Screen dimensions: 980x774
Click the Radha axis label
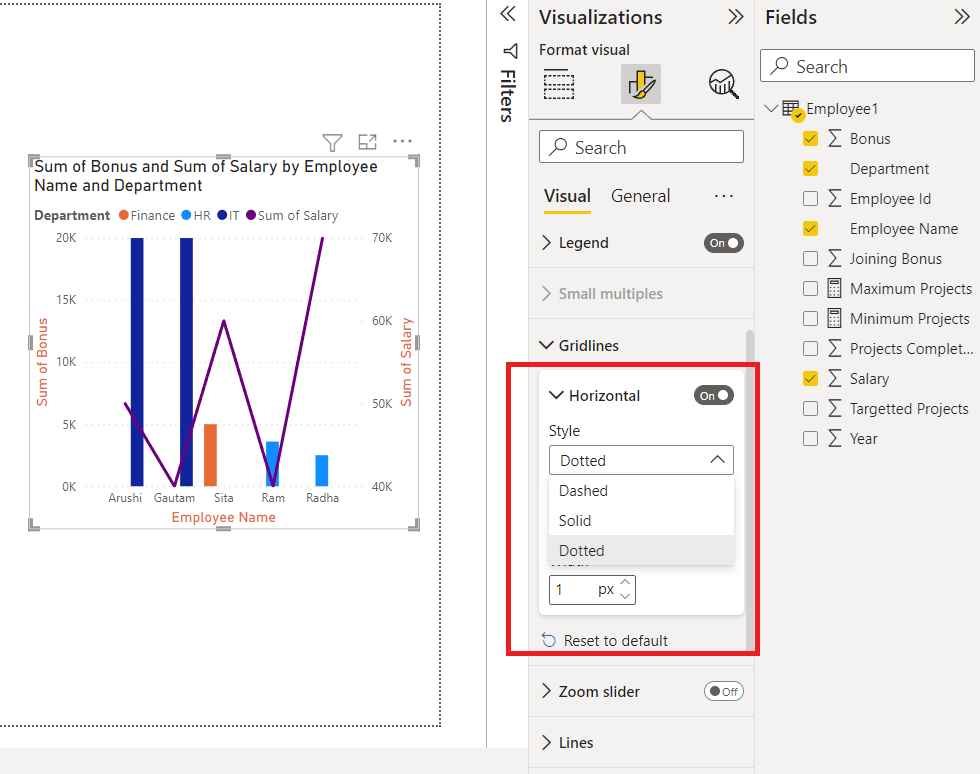point(322,498)
